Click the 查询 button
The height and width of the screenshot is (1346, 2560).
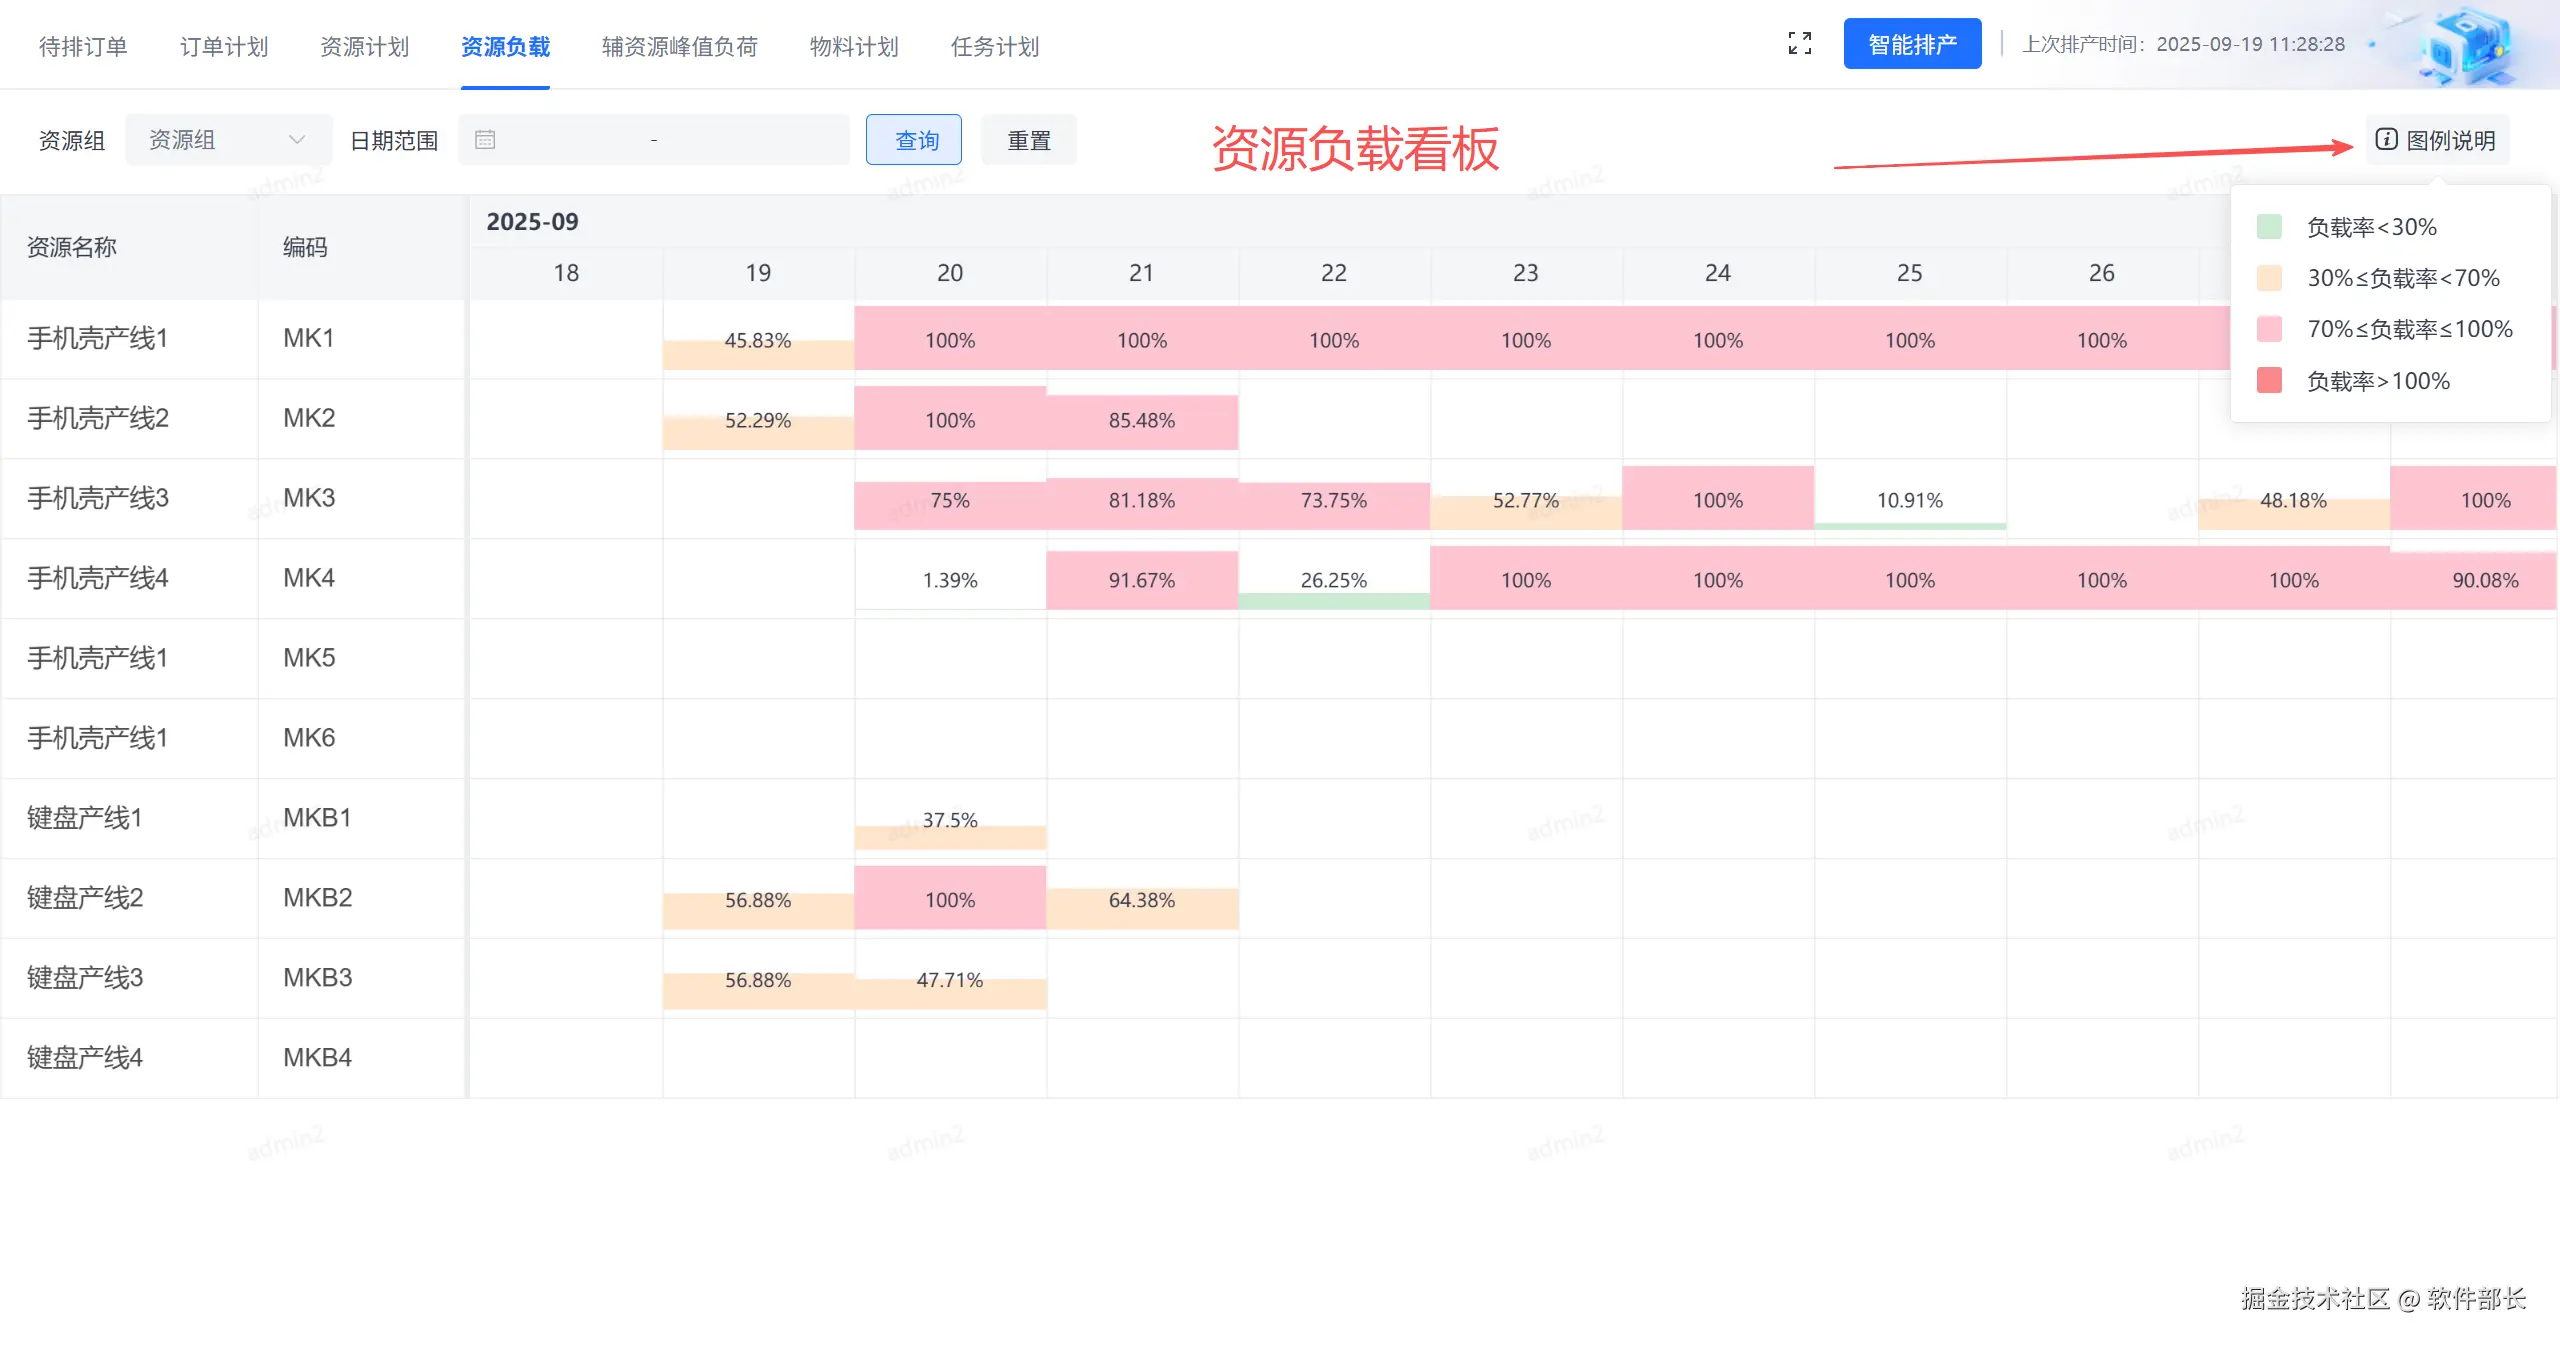(x=915, y=140)
